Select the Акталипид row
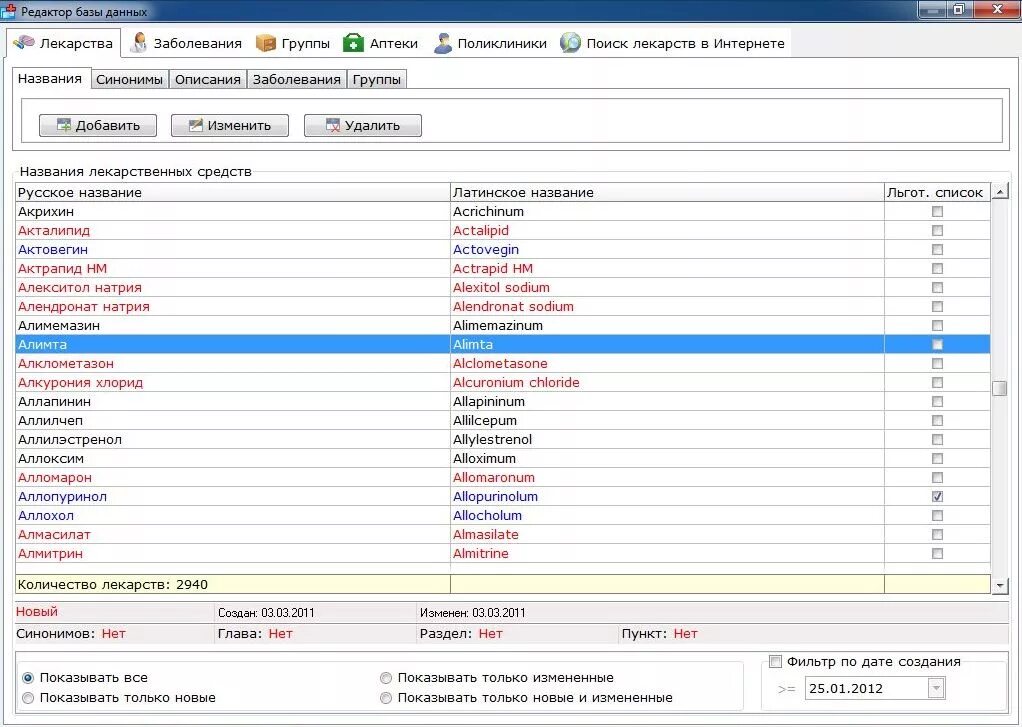Screen dimensions: 1022x727 tap(503, 230)
